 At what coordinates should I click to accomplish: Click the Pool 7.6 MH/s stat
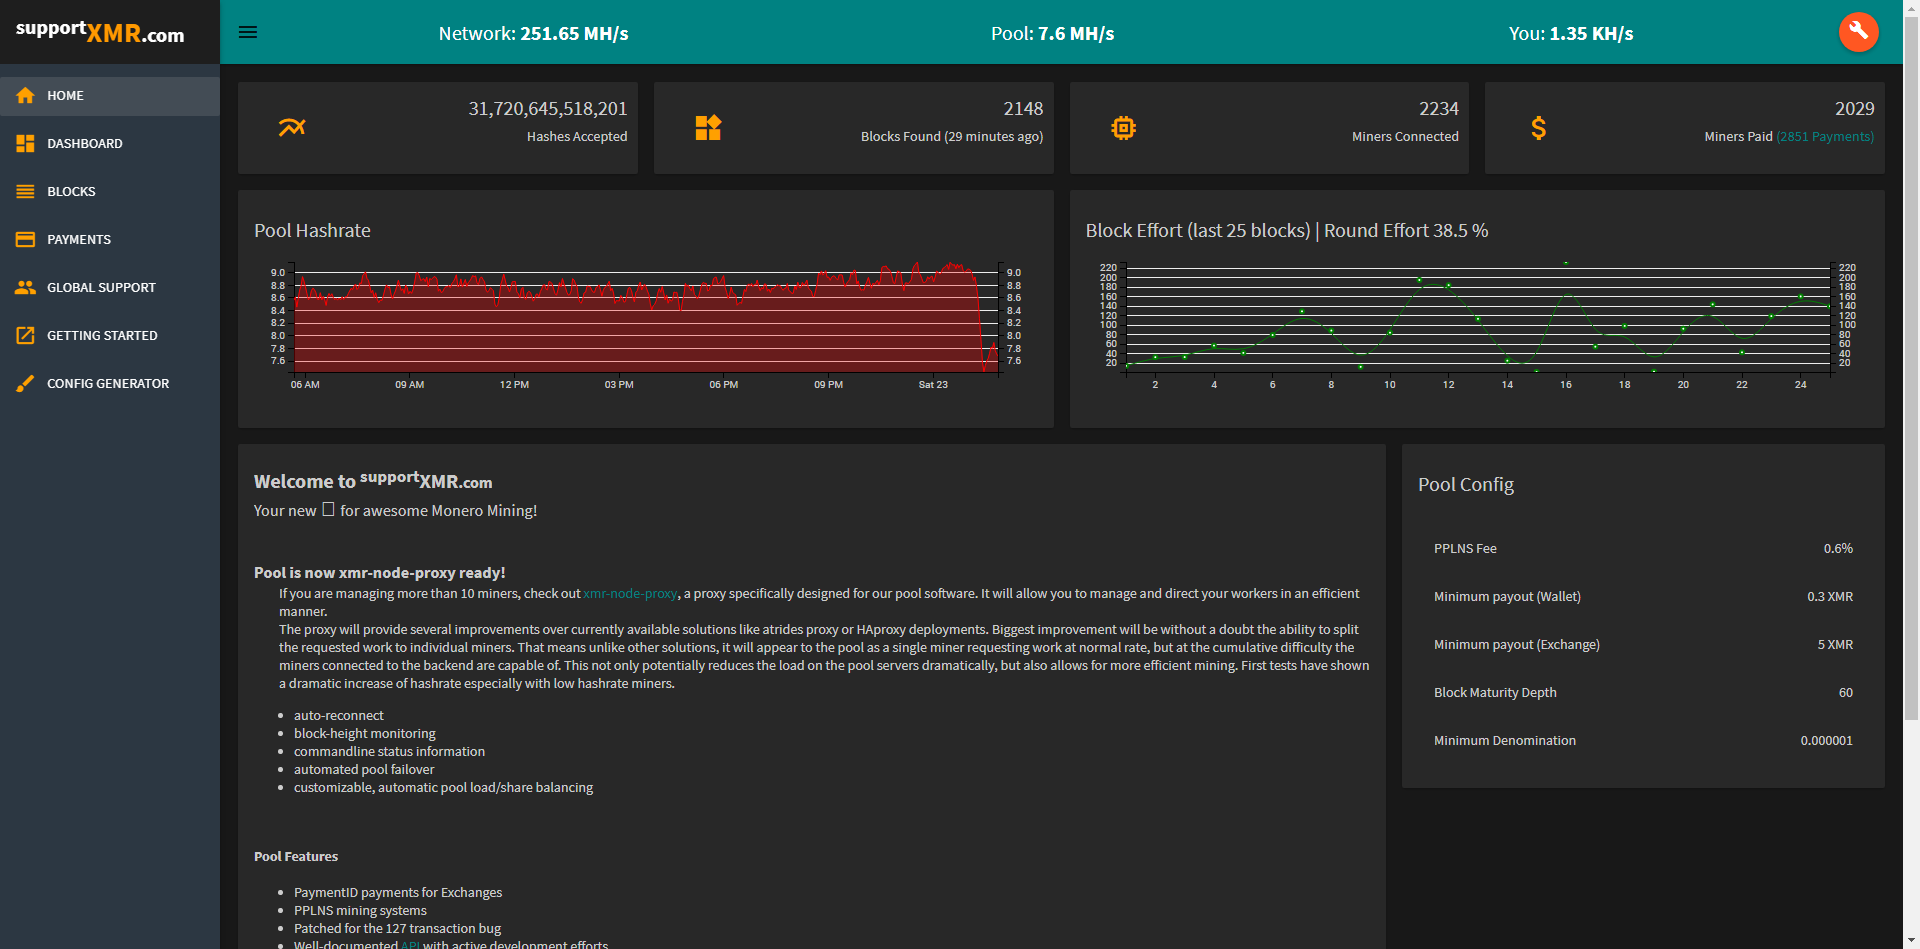pos(1052,33)
